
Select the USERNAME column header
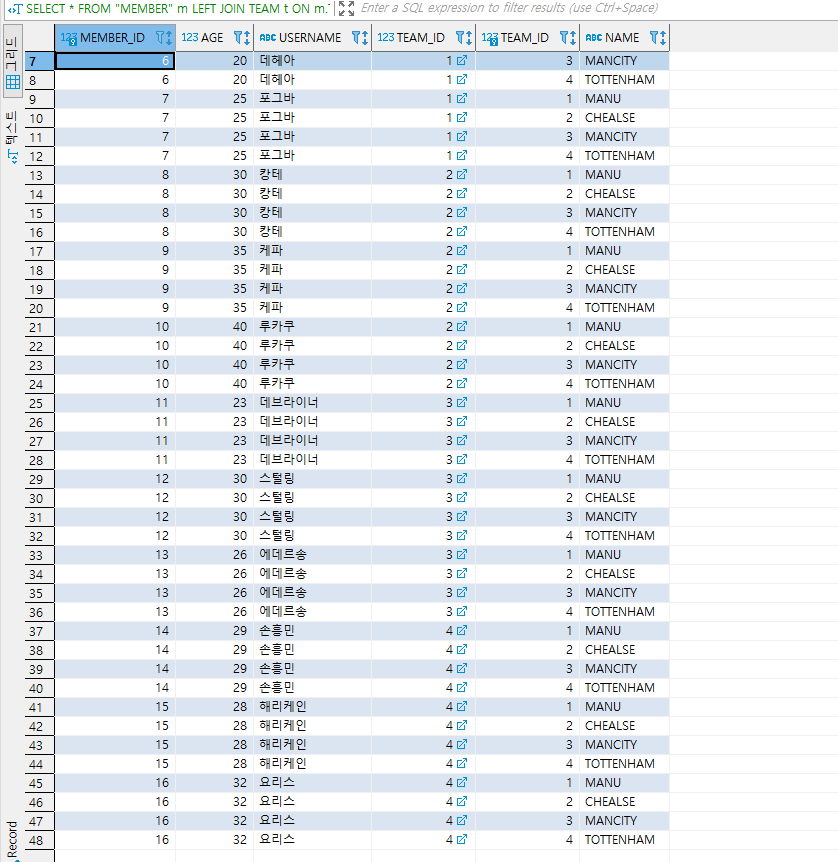pyautogui.click(x=310, y=37)
